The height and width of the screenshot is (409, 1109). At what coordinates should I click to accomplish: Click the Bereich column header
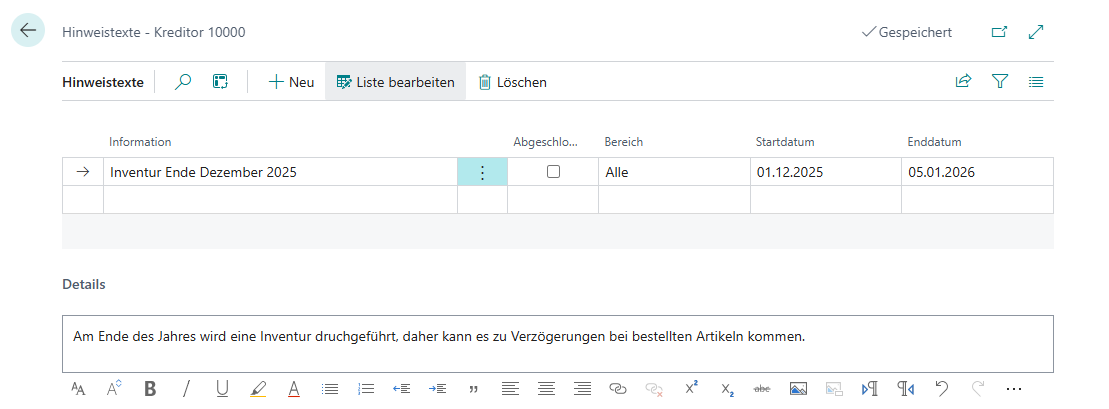(x=624, y=142)
